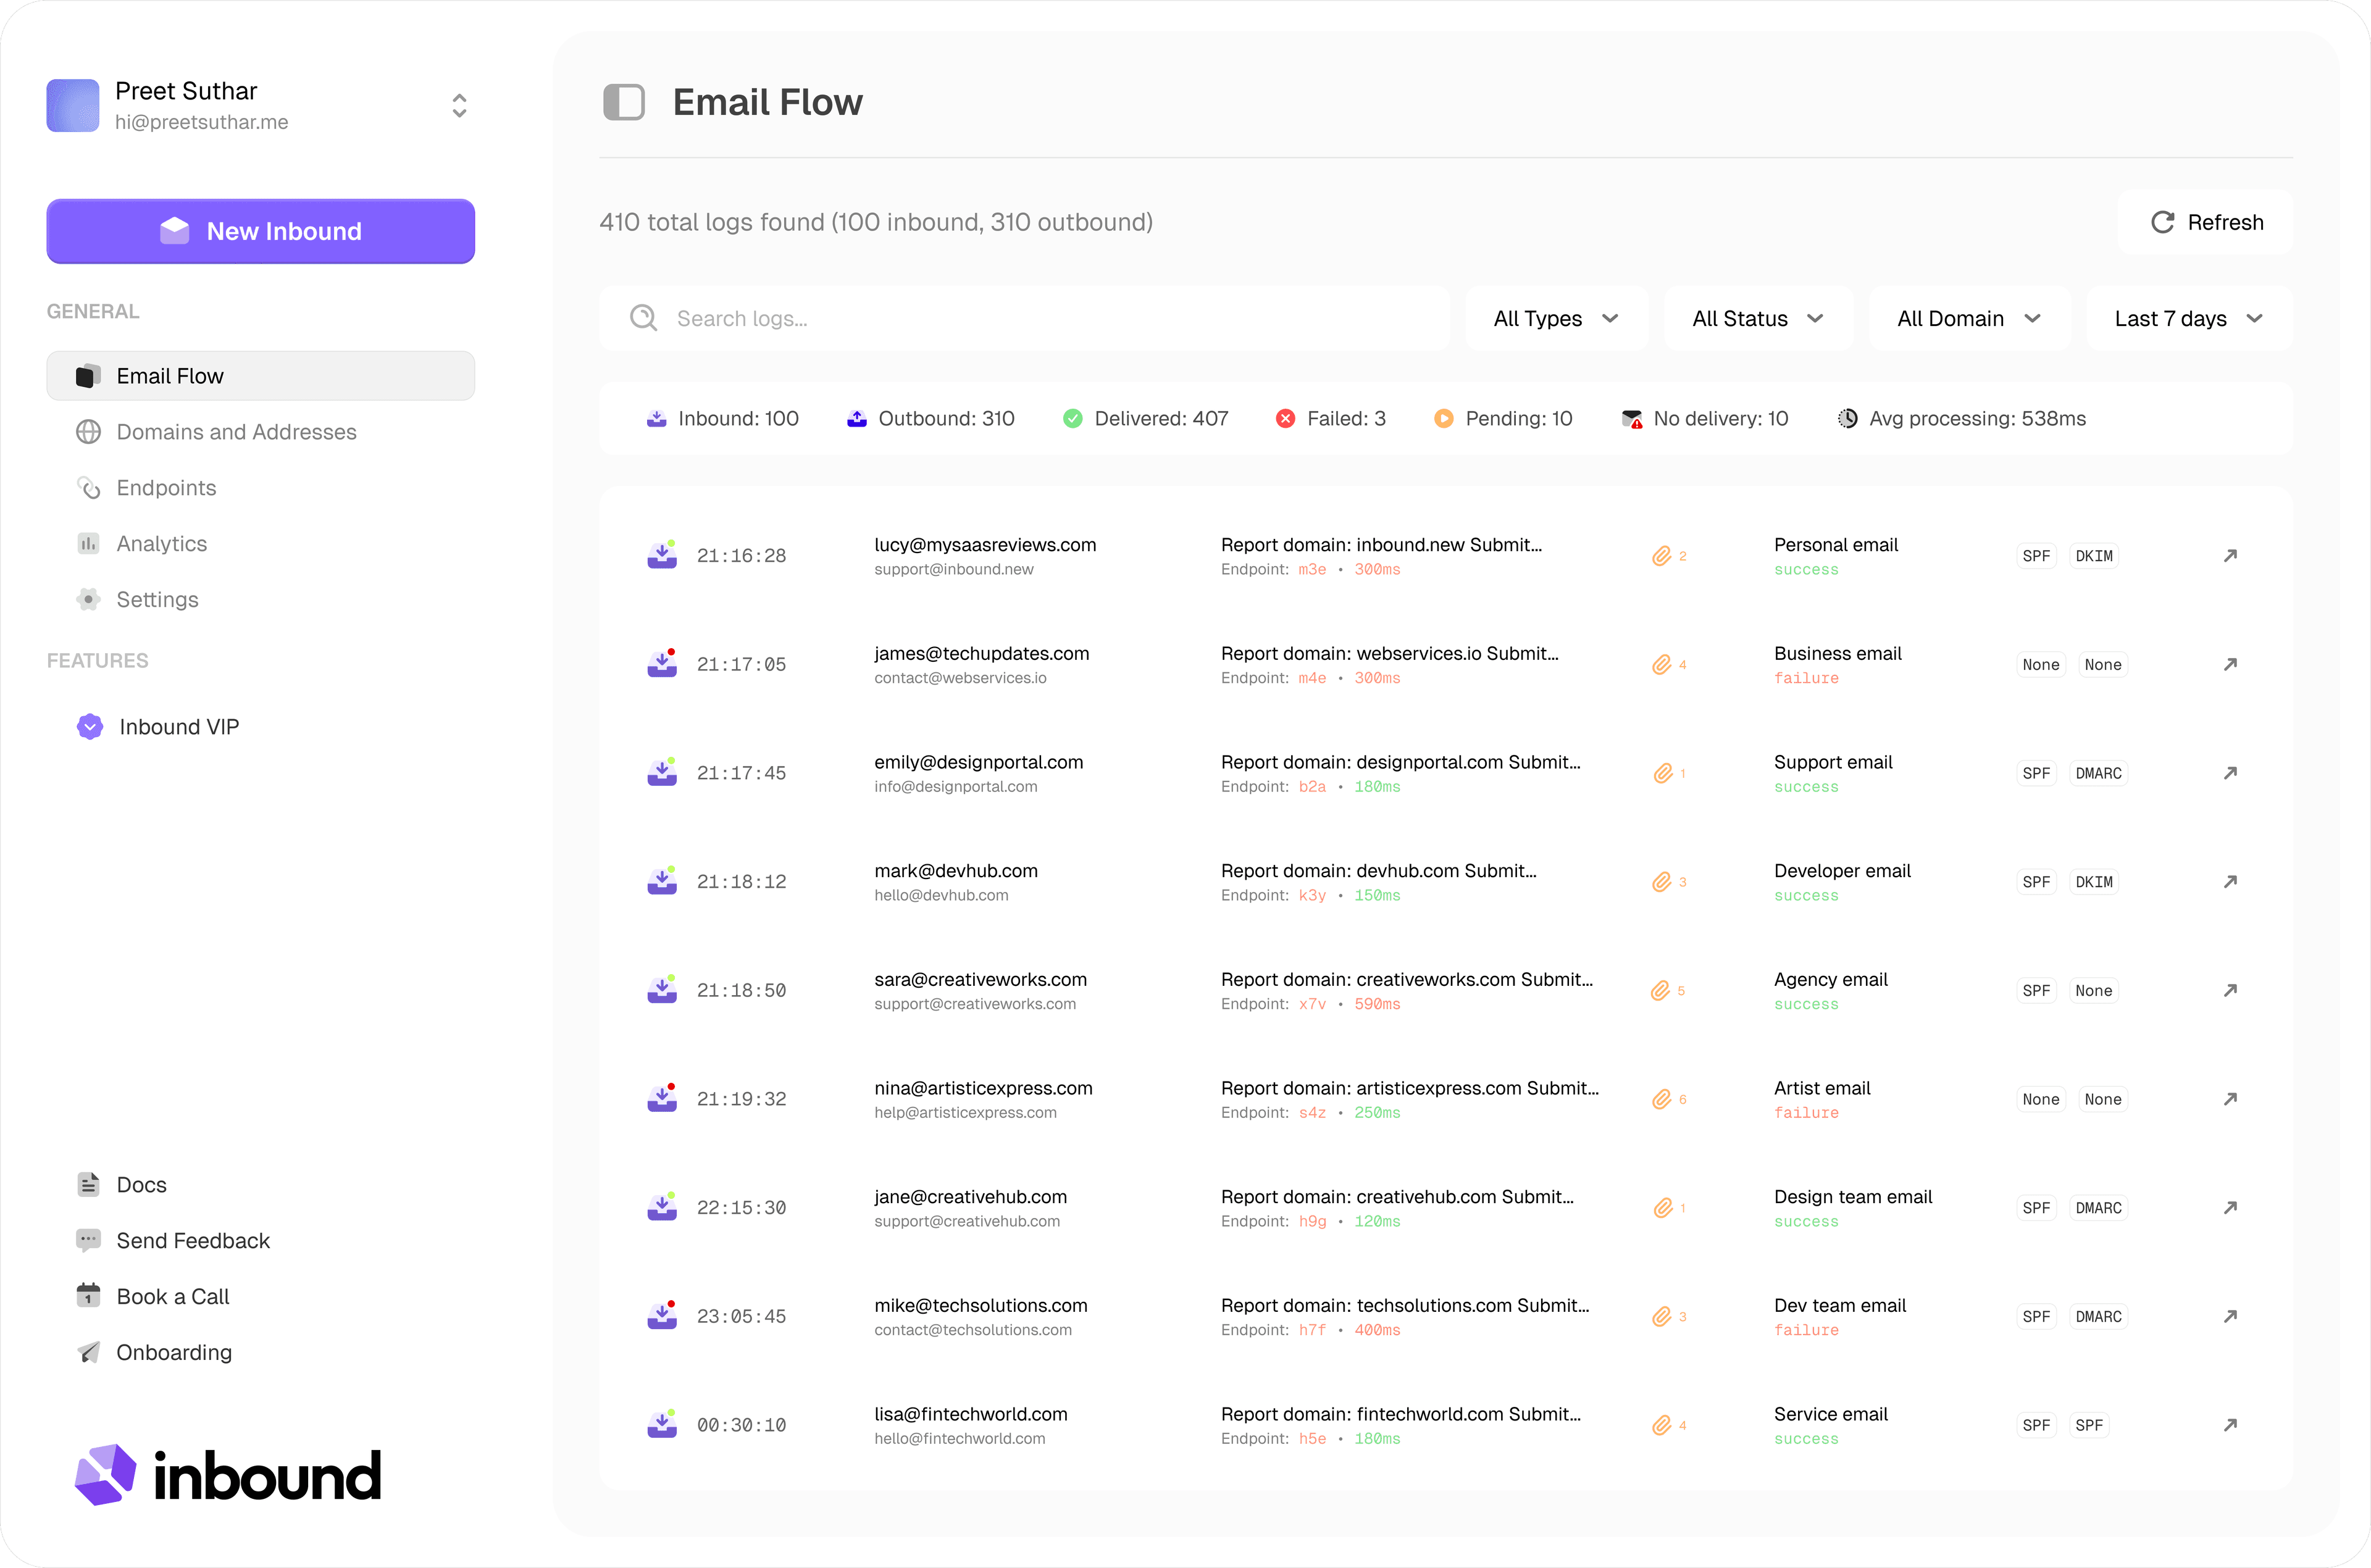Image resolution: width=2371 pixels, height=1568 pixels.
Task: Open the All Status filter dropdown
Action: pyautogui.click(x=1757, y=319)
